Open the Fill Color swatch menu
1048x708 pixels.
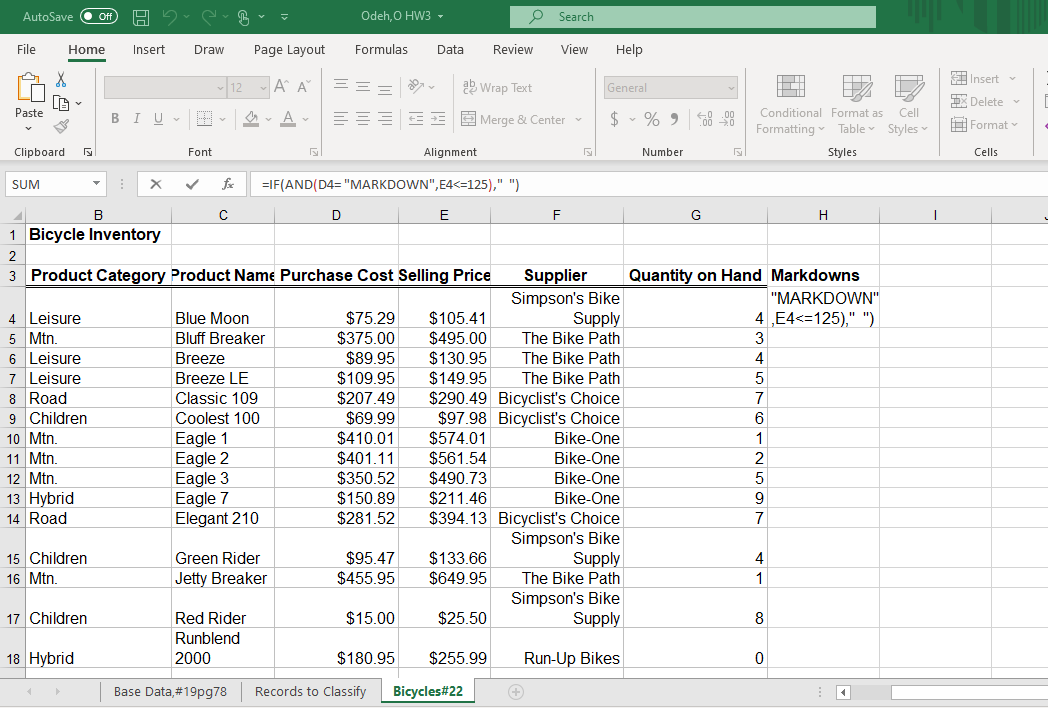268,118
